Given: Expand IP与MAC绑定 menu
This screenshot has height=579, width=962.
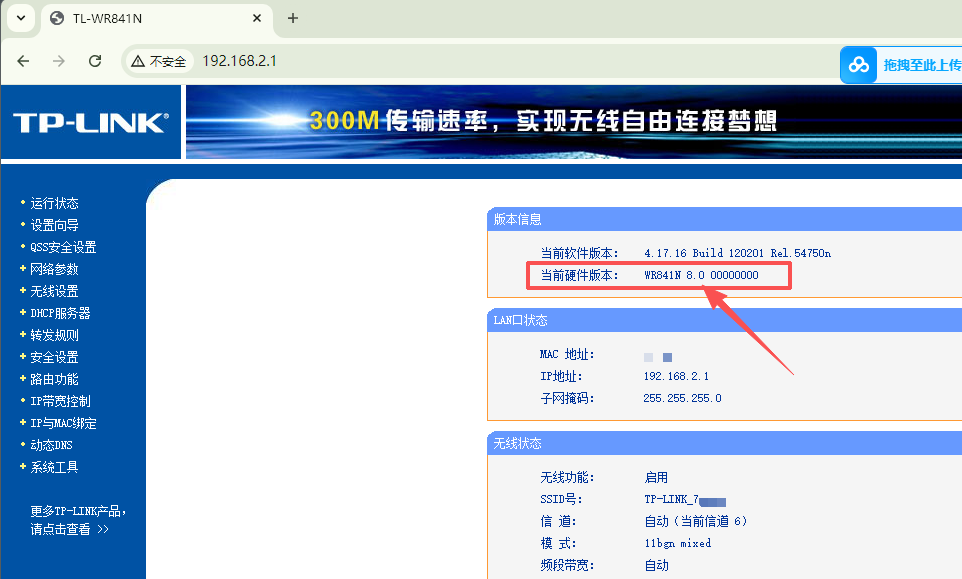Looking at the screenshot, I should [63, 423].
